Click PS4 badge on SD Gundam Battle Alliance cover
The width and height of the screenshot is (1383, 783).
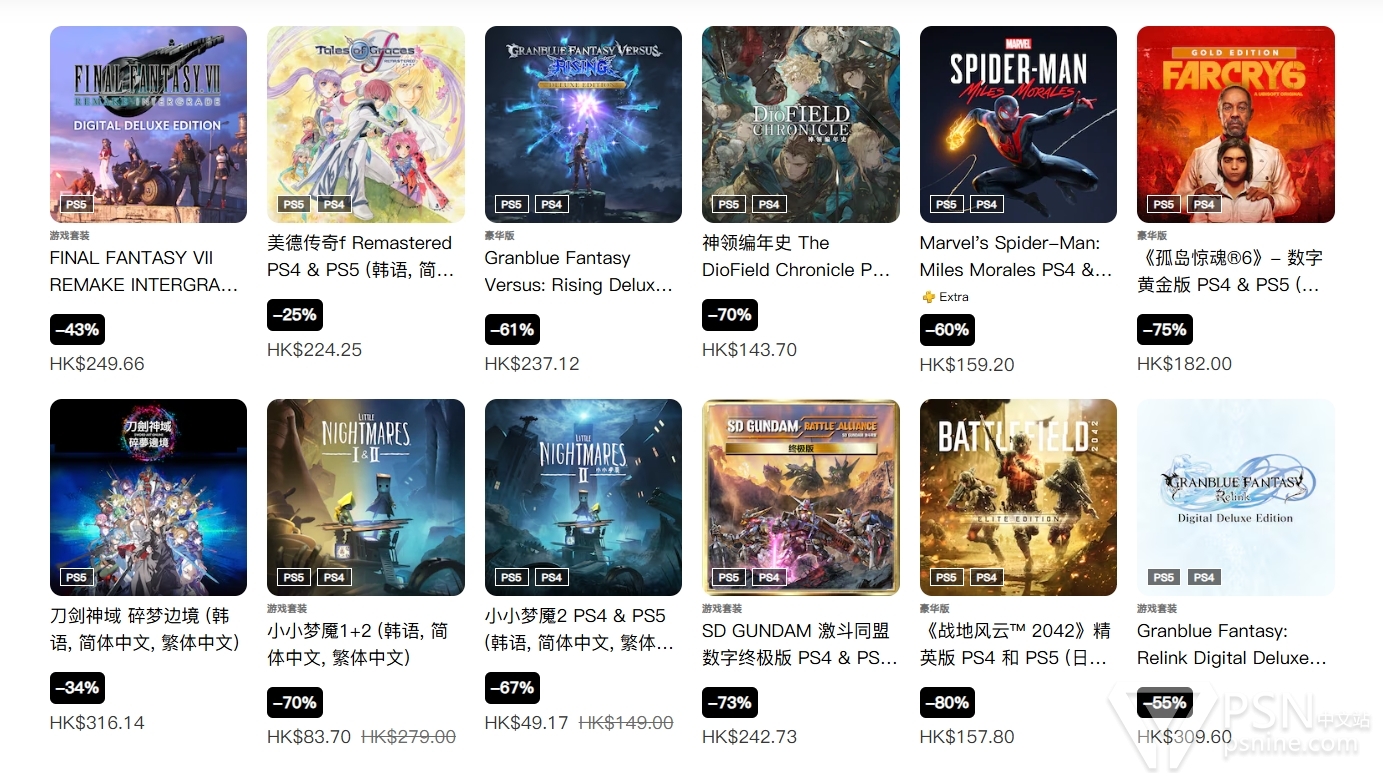pyautogui.click(x=769, y=577)
